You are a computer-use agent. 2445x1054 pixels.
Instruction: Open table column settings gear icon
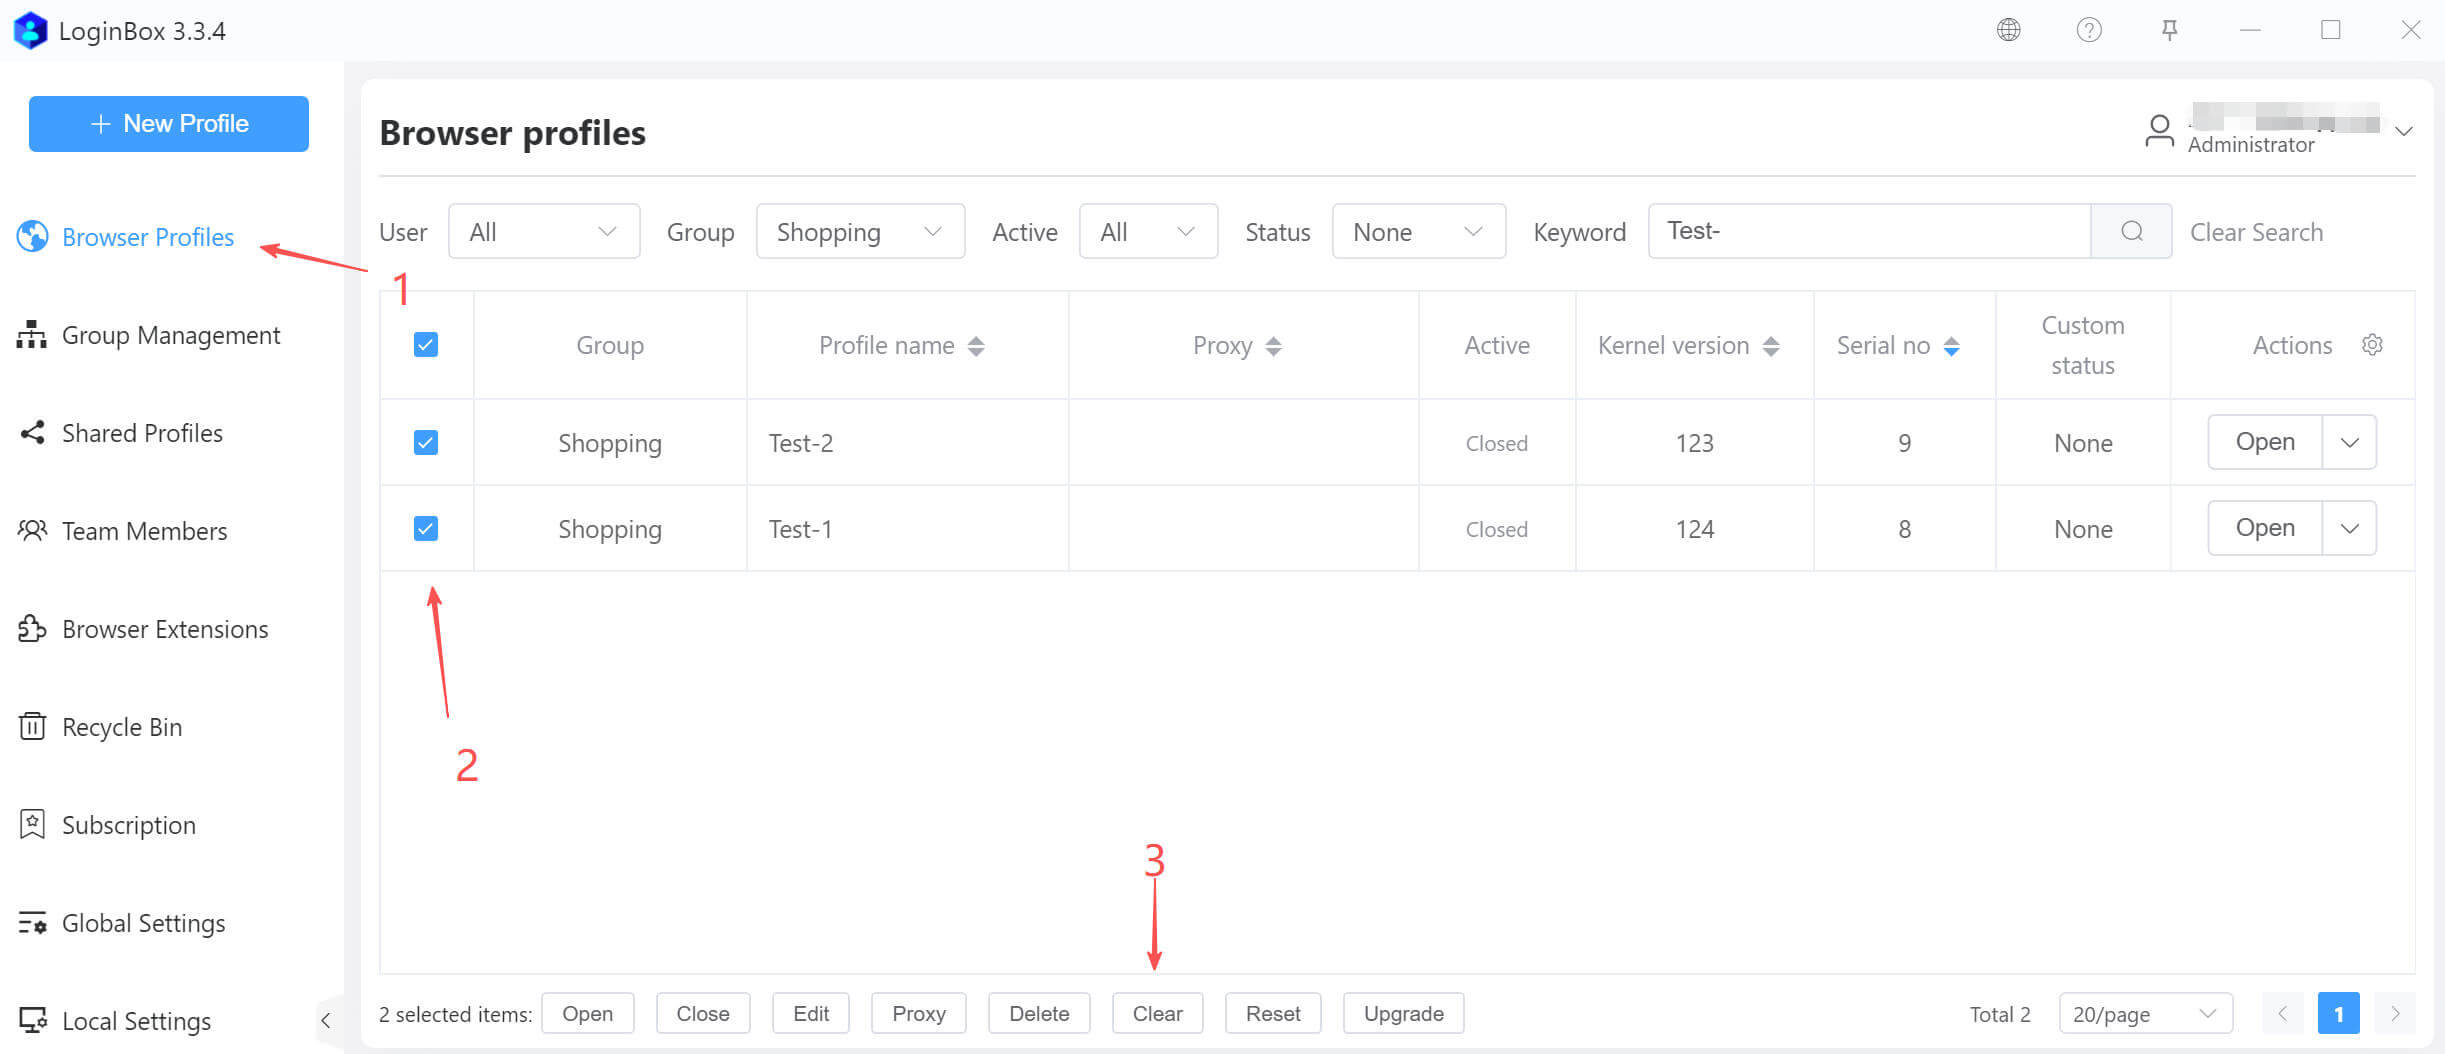2372,345
